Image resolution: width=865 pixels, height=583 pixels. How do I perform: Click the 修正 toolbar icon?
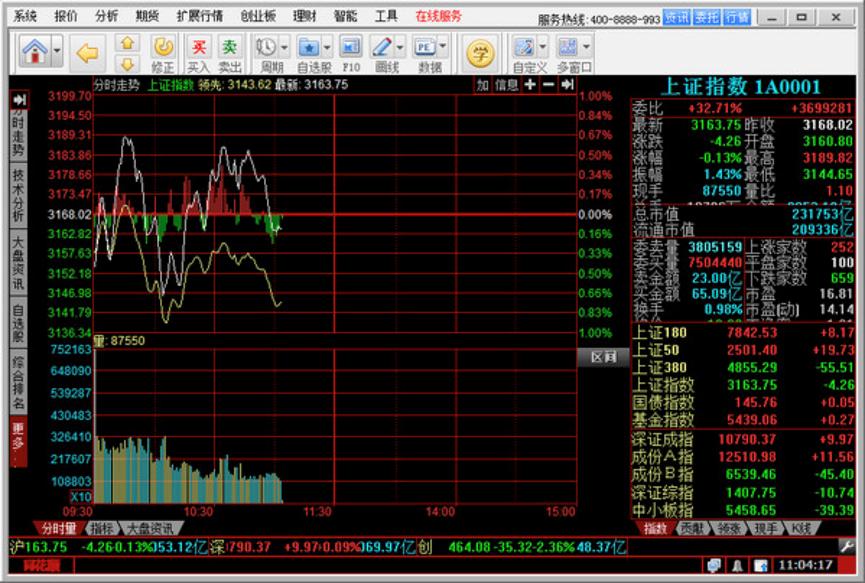point(163,47)
